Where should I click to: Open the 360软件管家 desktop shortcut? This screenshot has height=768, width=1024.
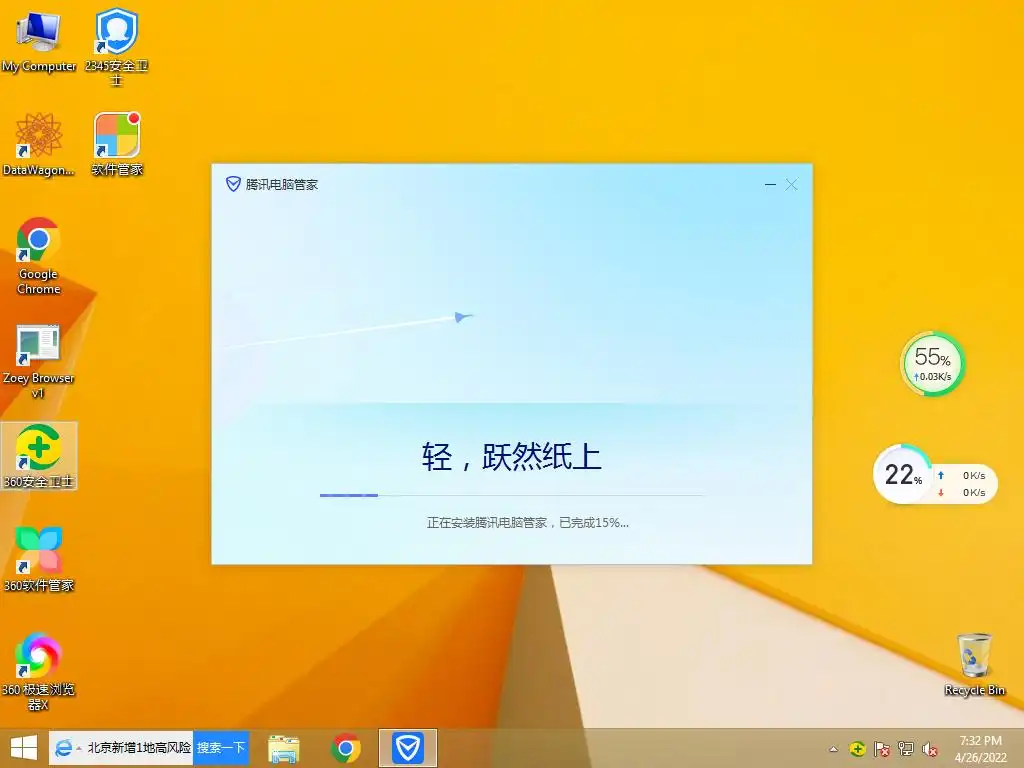pyautogui.click(x=39, y=559)
